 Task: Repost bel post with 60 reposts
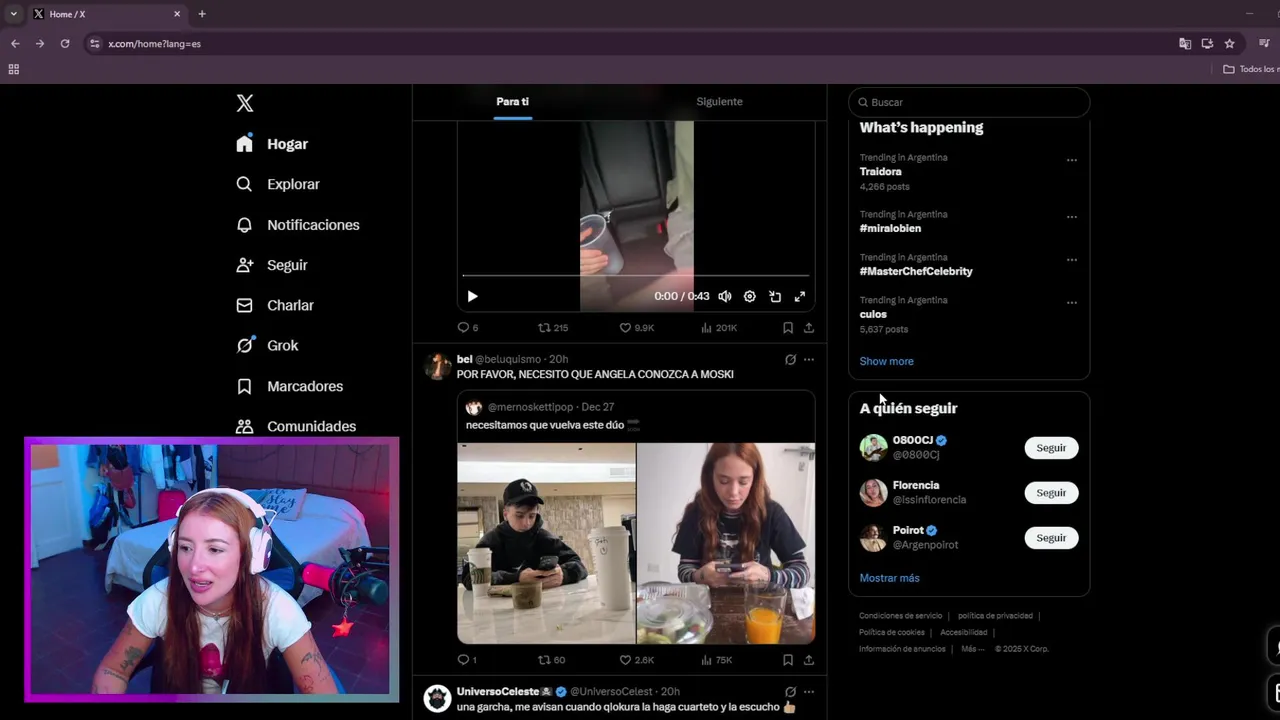(x=552, y=660)
